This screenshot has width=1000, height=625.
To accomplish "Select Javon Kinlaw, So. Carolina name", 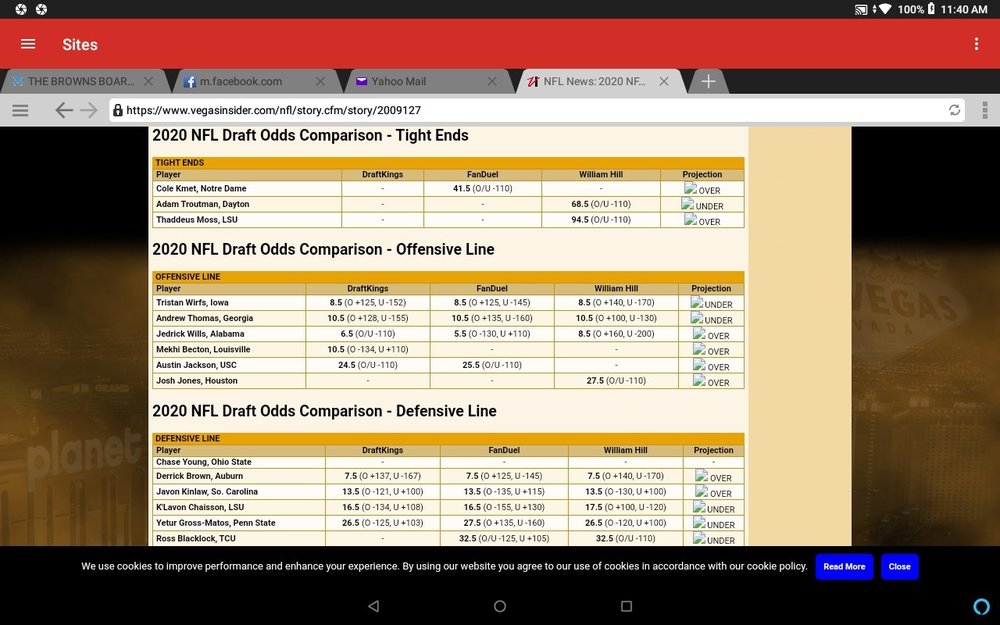I will [x=207, y=492].
